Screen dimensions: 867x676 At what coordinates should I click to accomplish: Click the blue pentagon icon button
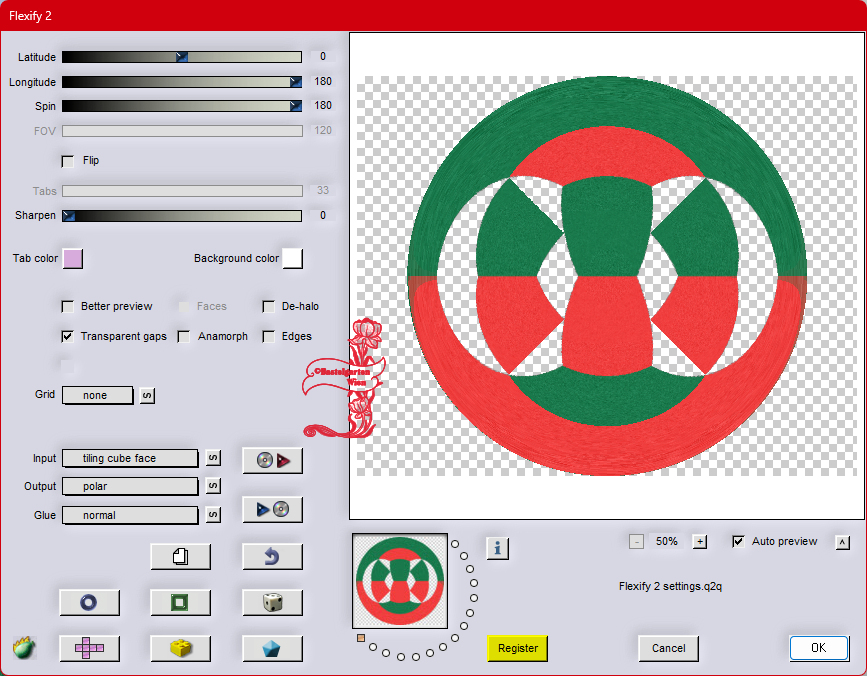click(x=272, y=648)
